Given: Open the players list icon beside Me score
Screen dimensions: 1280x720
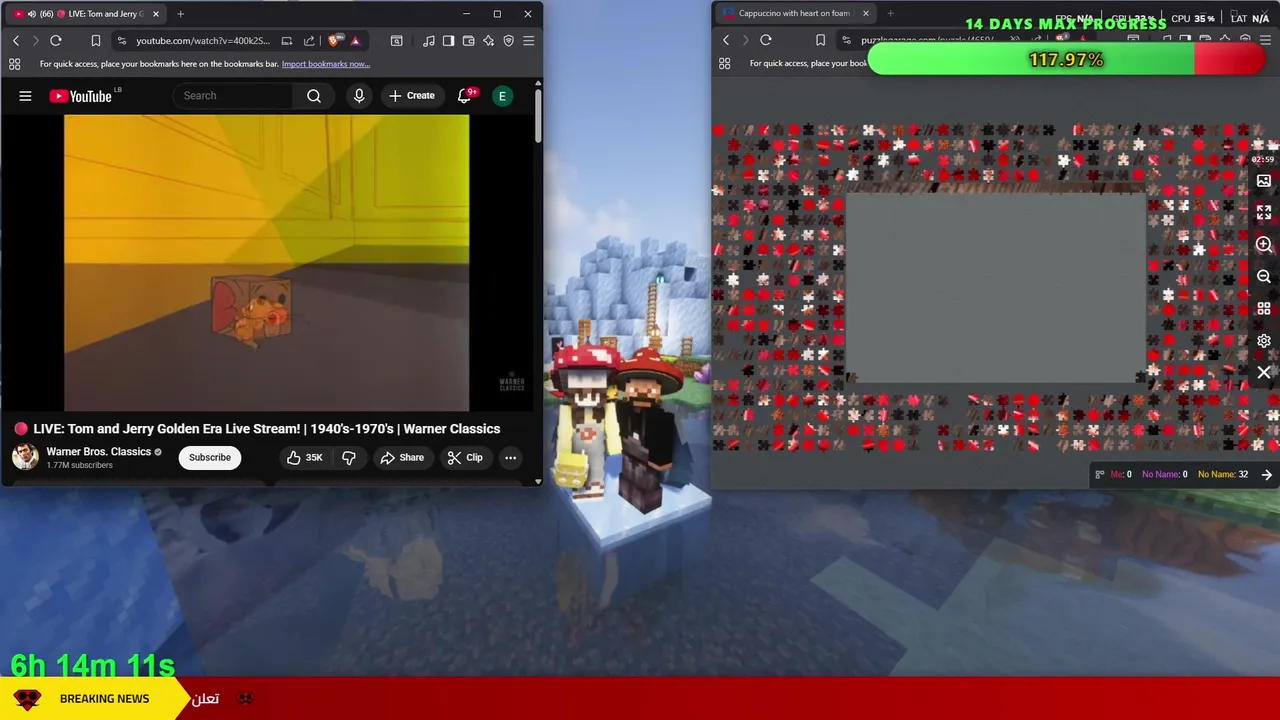Looking at the screenshot, I should coord(1100,475).
